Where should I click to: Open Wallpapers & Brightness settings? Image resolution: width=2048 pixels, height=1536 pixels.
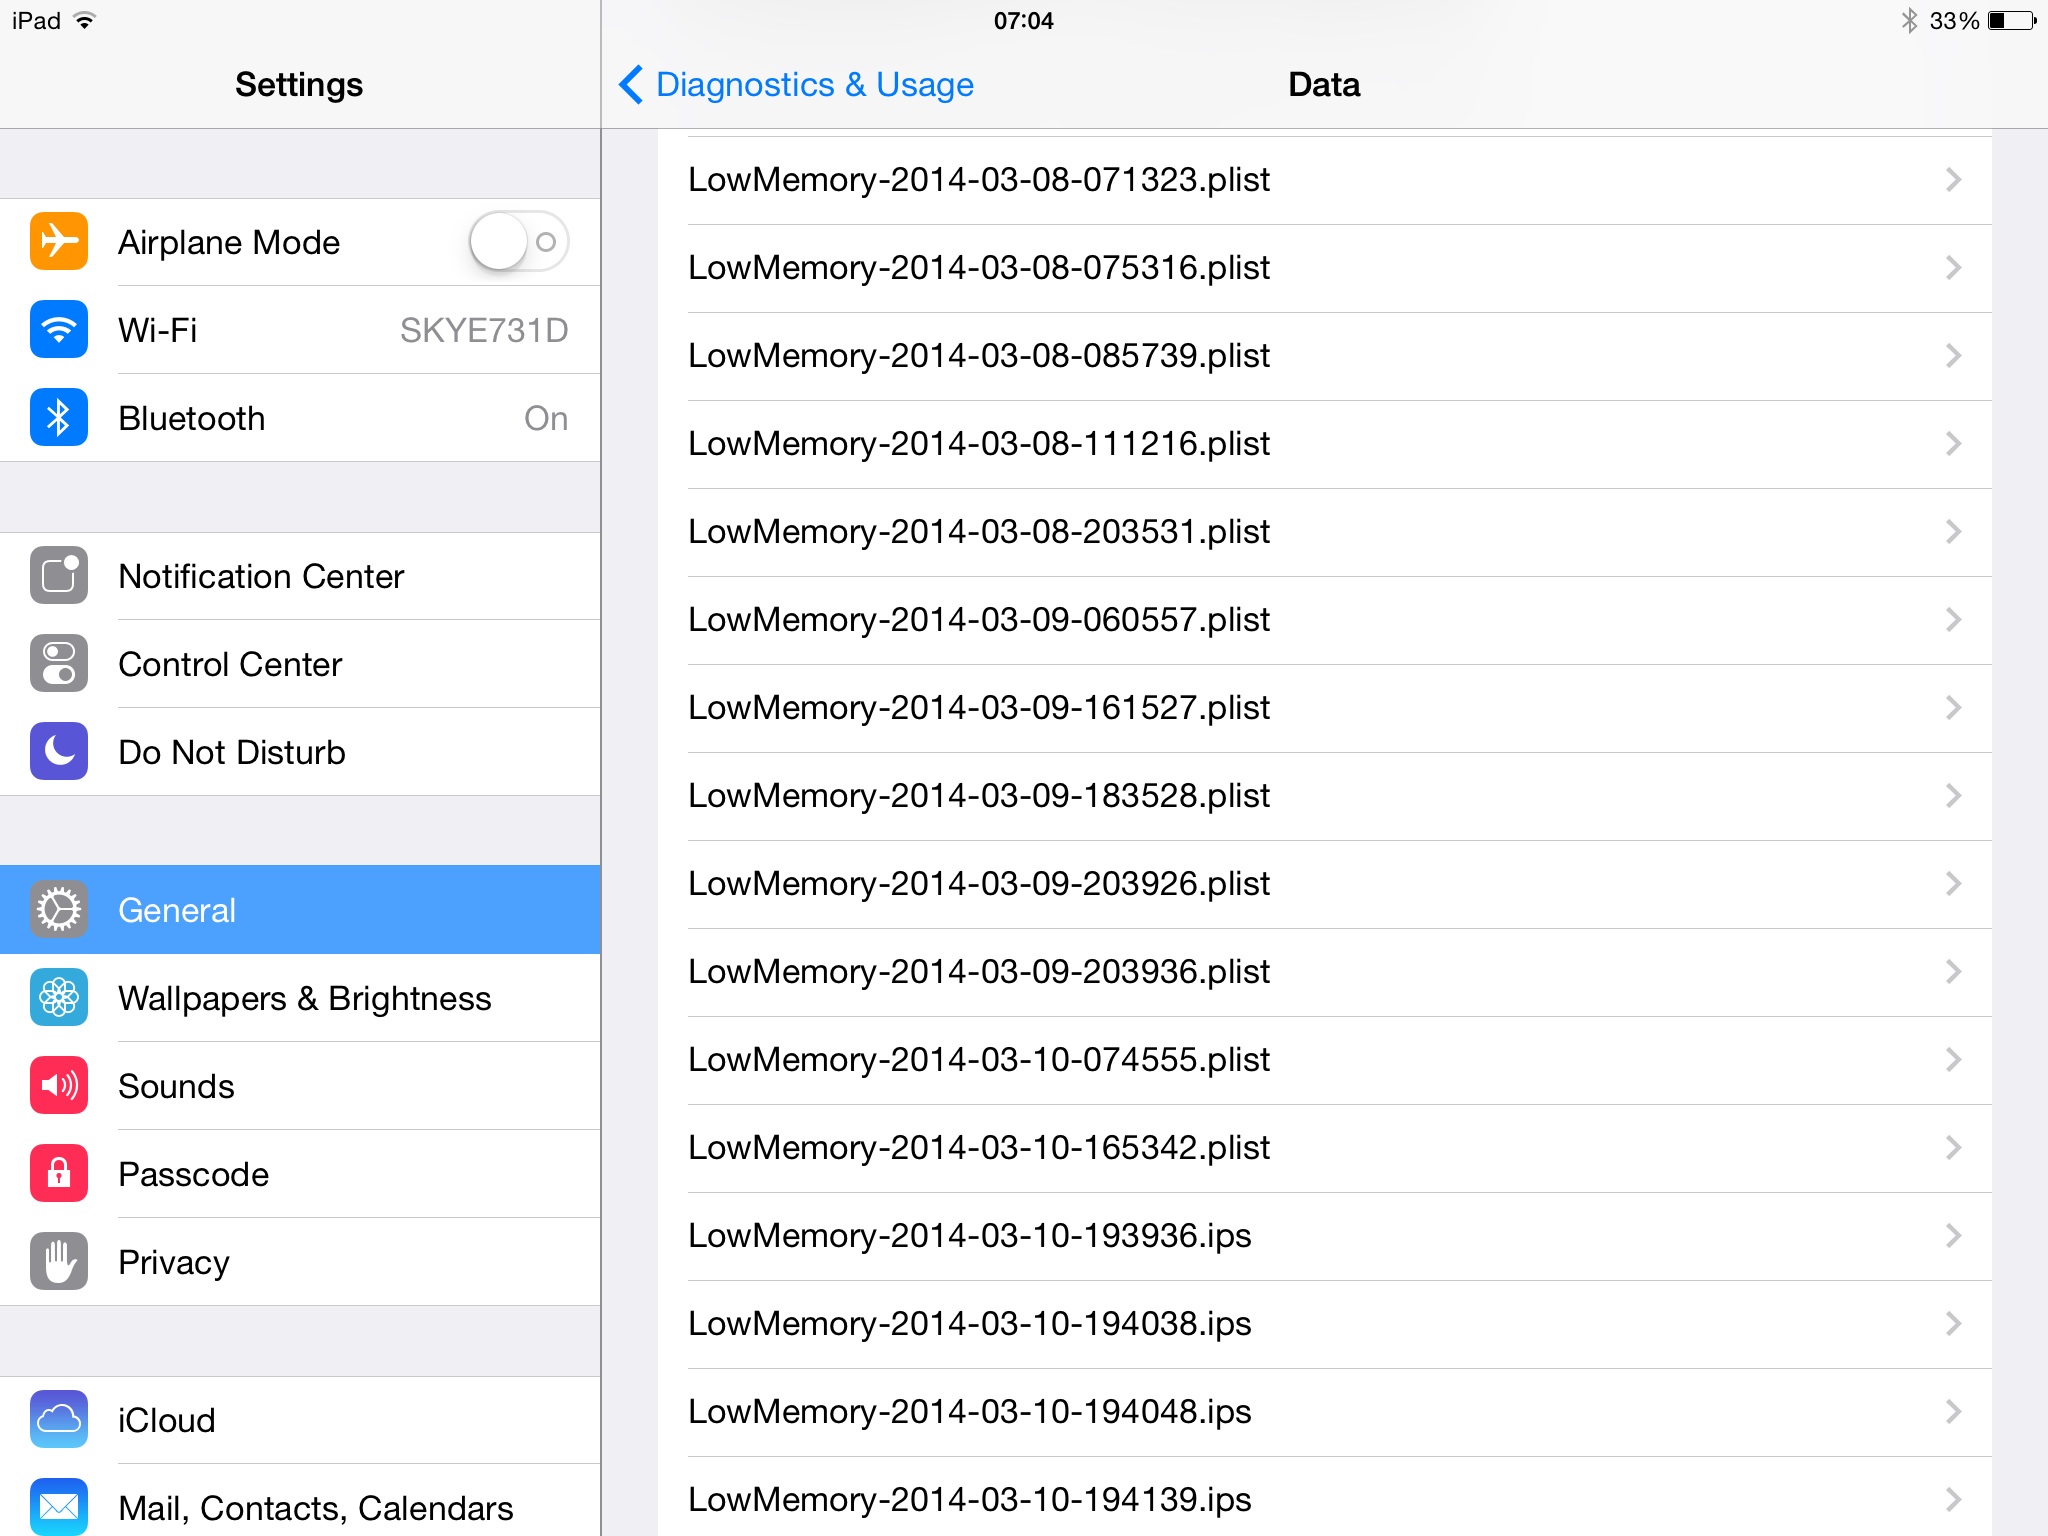pyautogui.click(x=300, y=998)
